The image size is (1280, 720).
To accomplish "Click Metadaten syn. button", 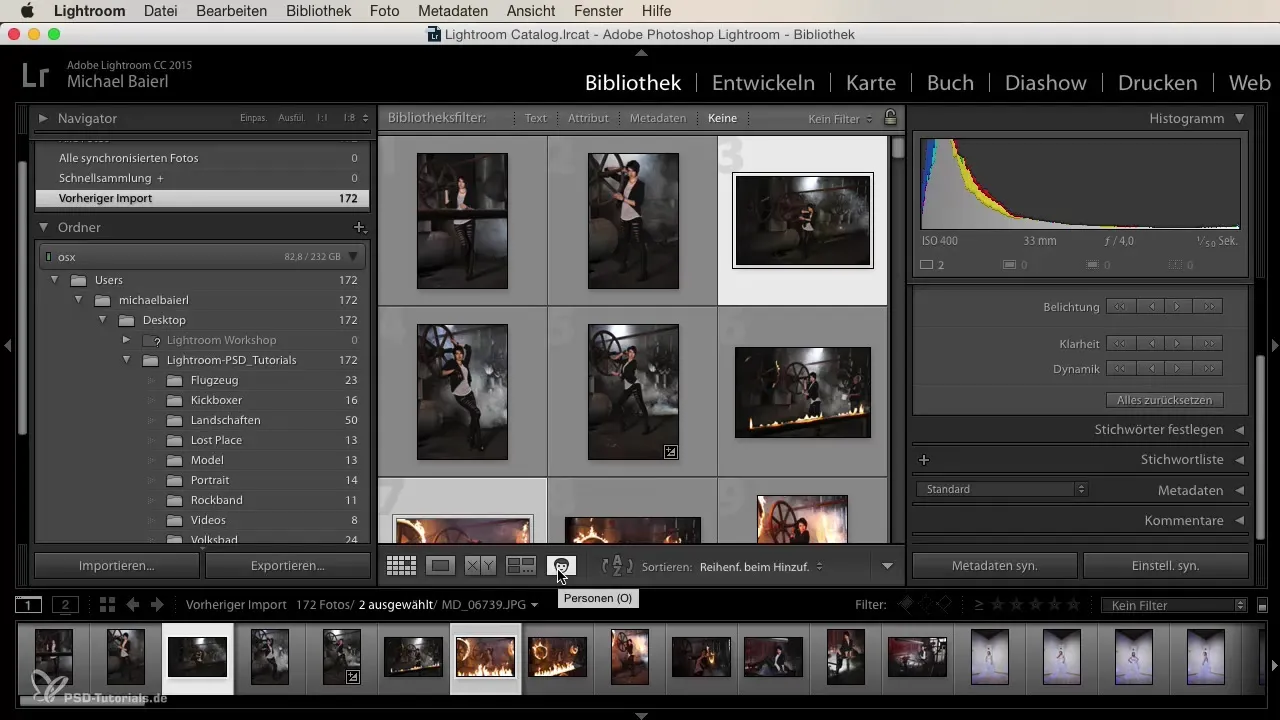I will coord(995,565).
